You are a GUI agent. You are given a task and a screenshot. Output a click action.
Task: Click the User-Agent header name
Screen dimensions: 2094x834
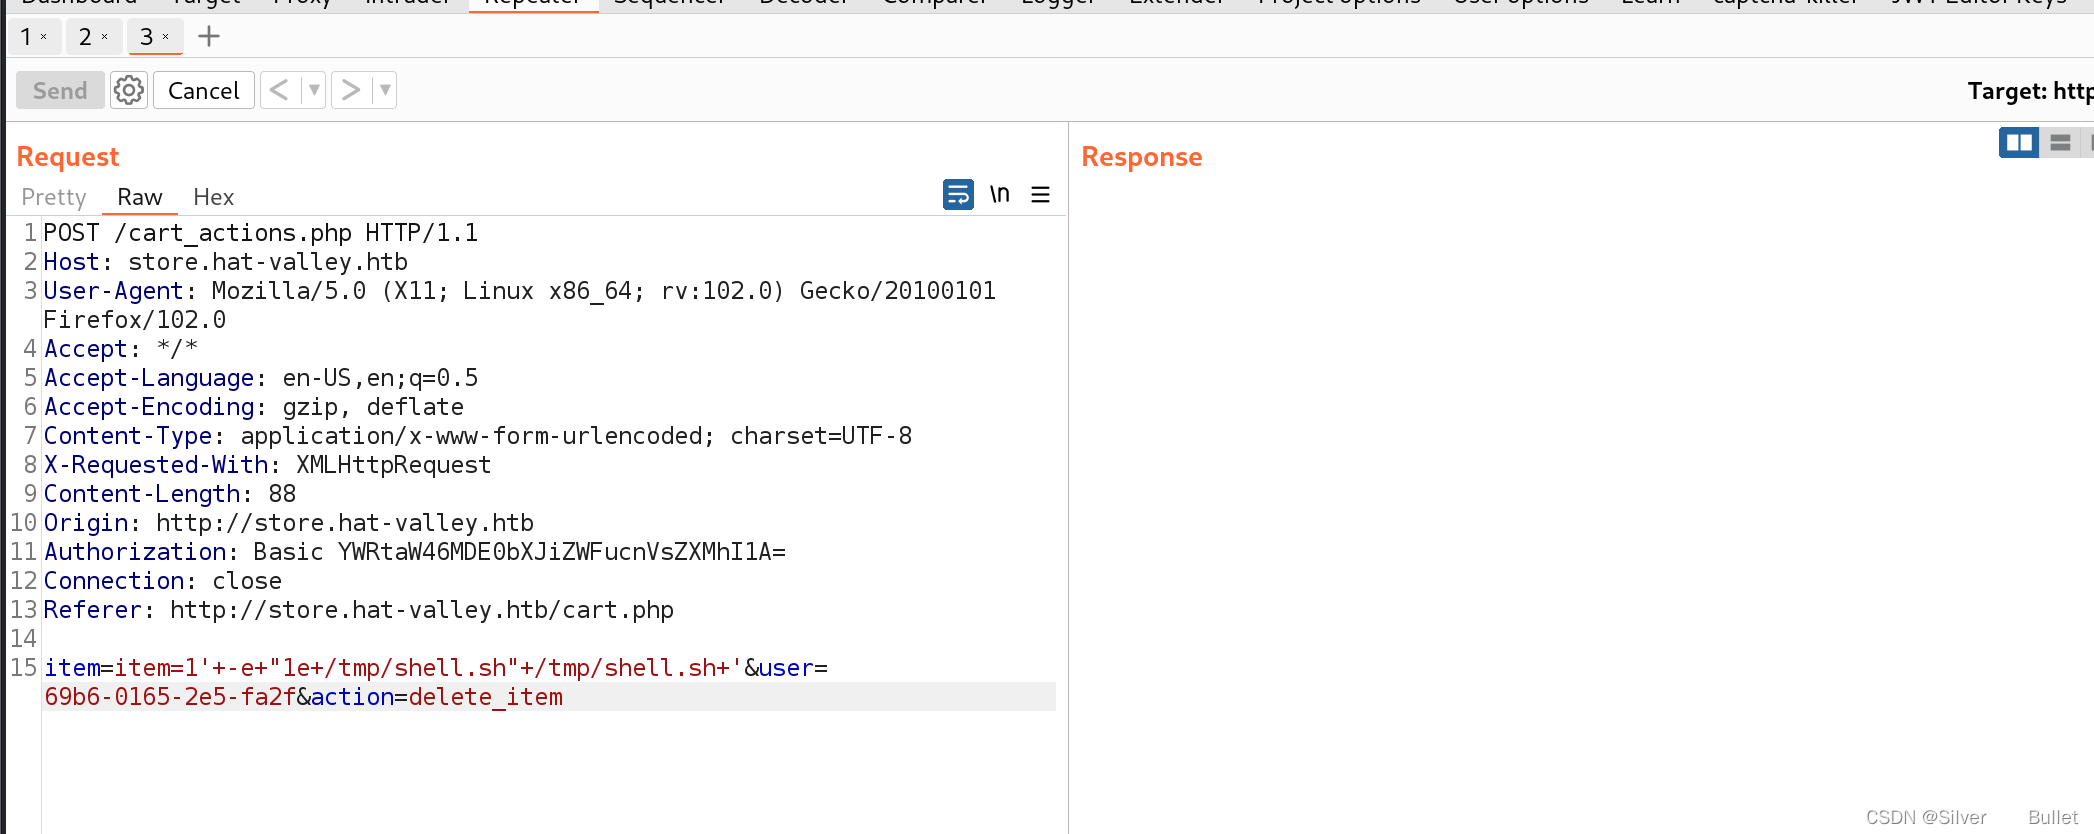114,291
